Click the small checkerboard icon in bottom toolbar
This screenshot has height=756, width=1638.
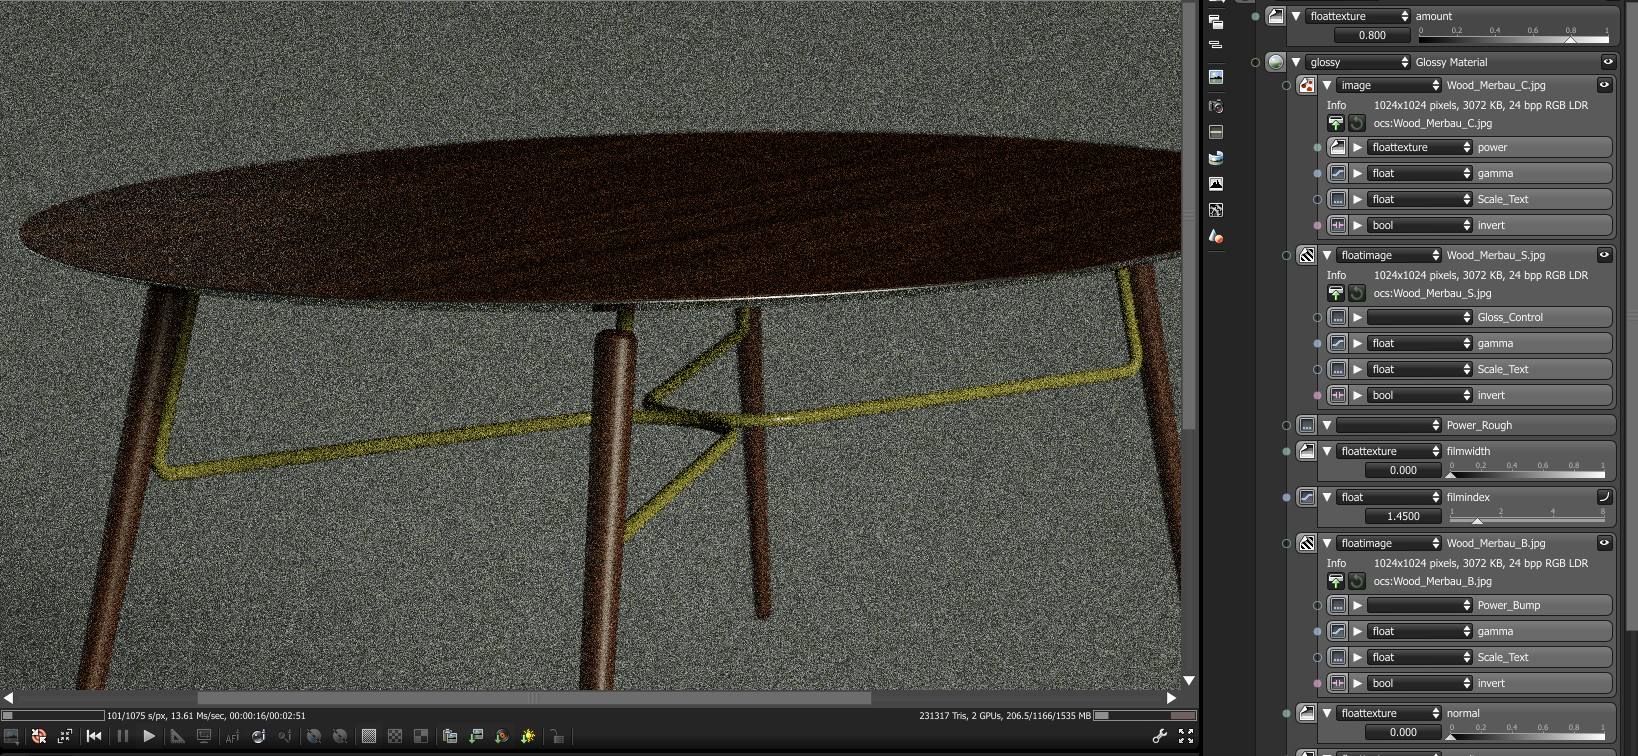click(x=395, y=736)
